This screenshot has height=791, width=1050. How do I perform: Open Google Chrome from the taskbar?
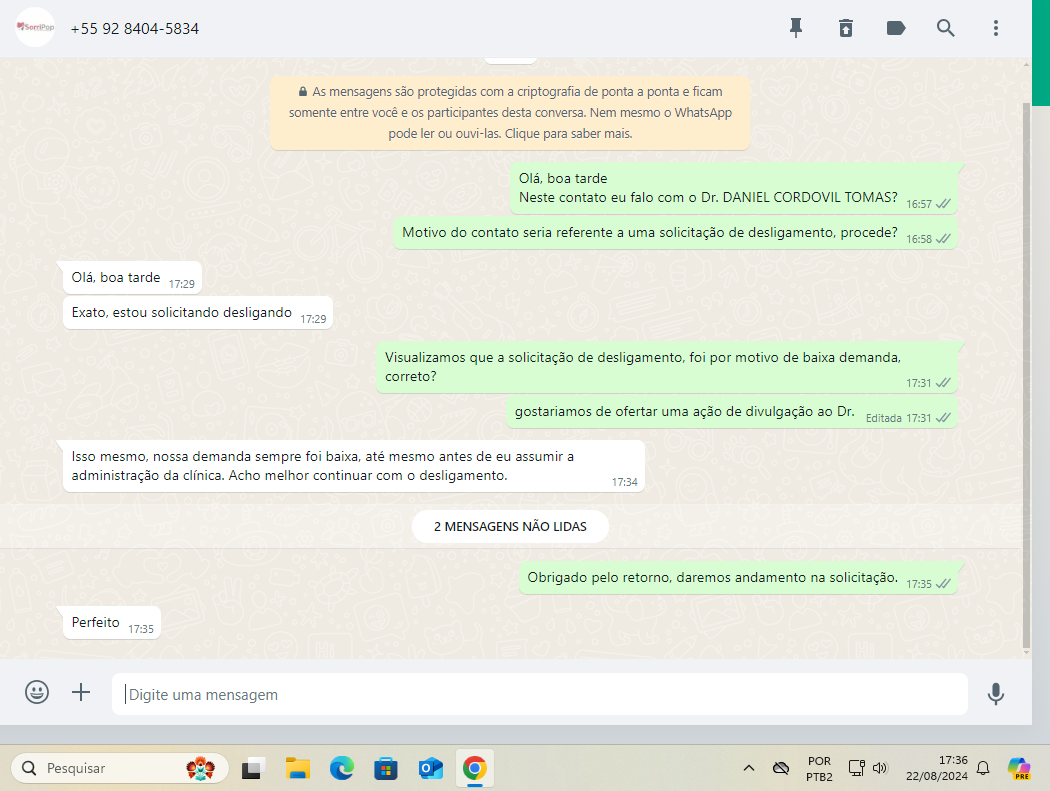click(474, 768)
